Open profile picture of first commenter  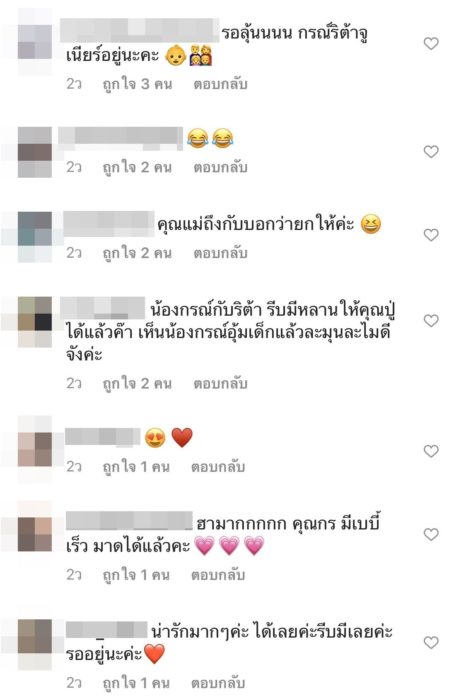click(x=35, y=42)
